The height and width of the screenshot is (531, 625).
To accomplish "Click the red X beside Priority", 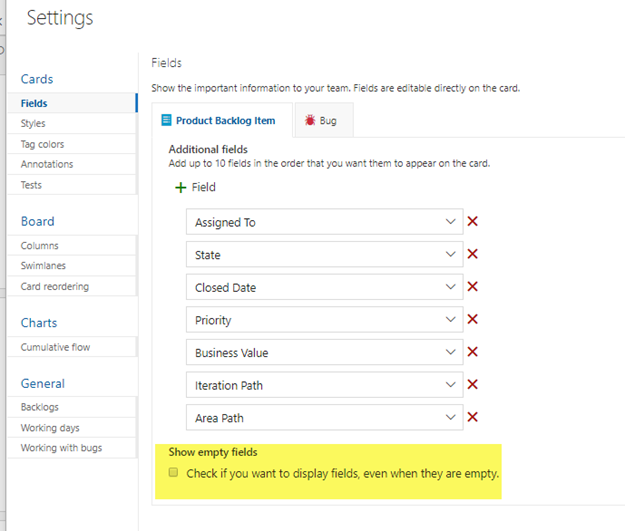I will pyautogui.click(x=473, y=319).
